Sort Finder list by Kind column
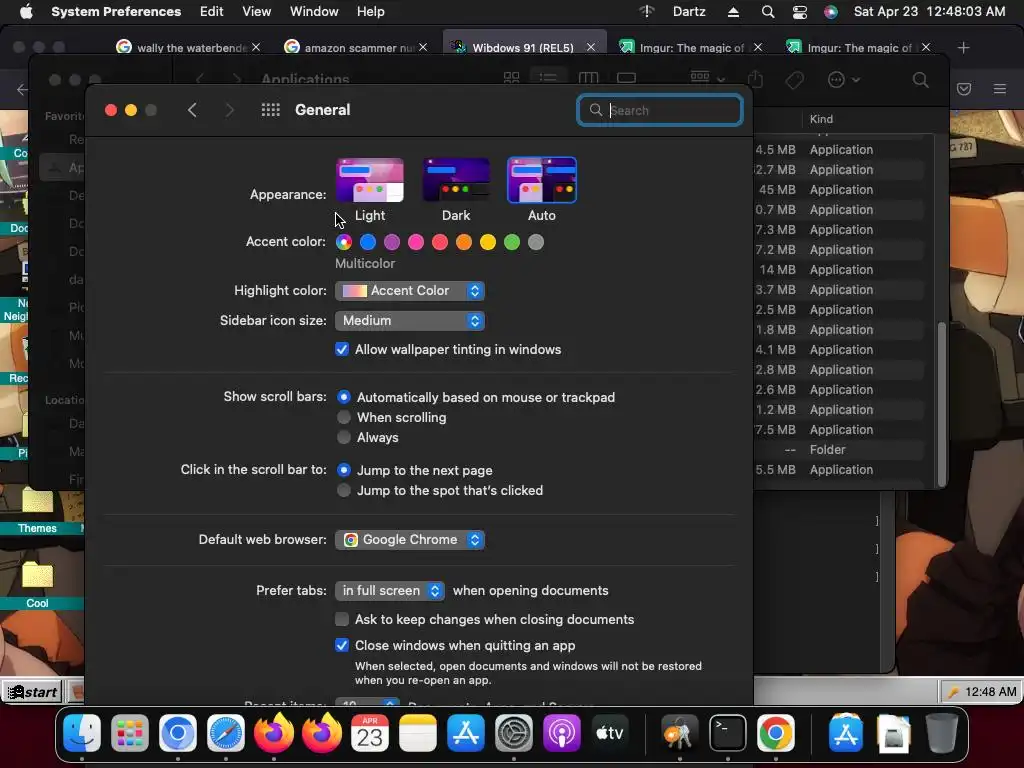Viewport: 1024px width, 768px height. (x=821, y=119)
